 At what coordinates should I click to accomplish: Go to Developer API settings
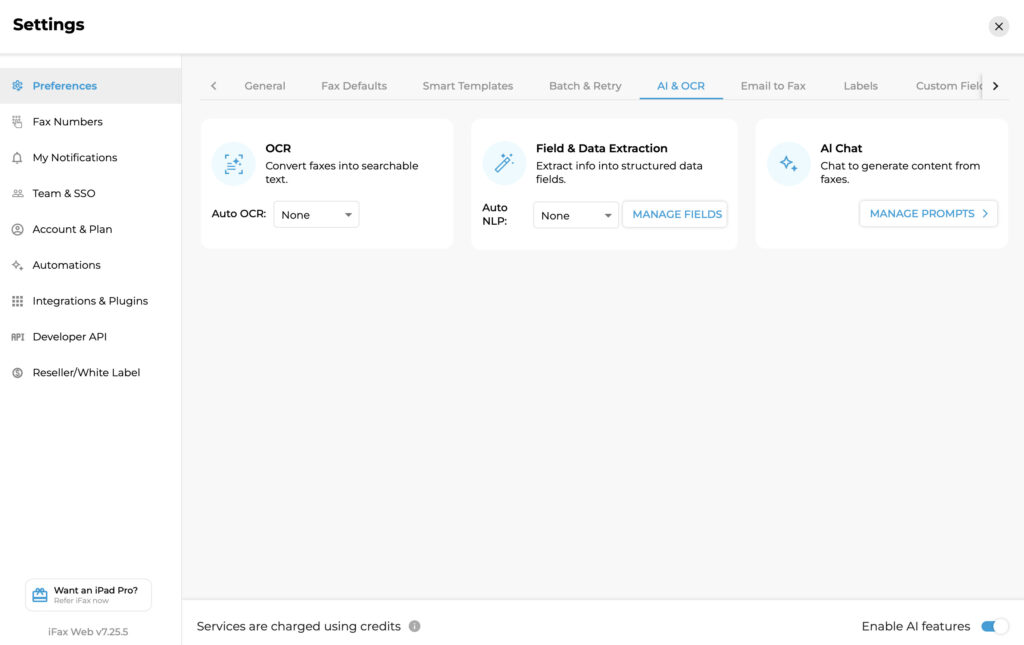69,337
